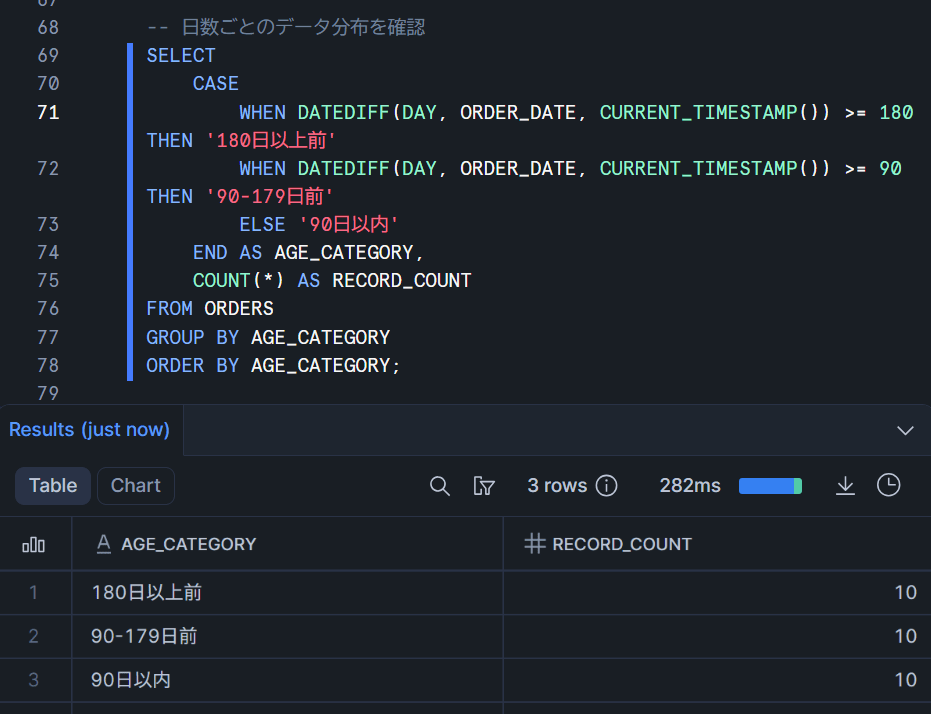The width and height of the screenshot is (931, 714).
Task: Click the 282ms query time label
Action: coord(690,486)
